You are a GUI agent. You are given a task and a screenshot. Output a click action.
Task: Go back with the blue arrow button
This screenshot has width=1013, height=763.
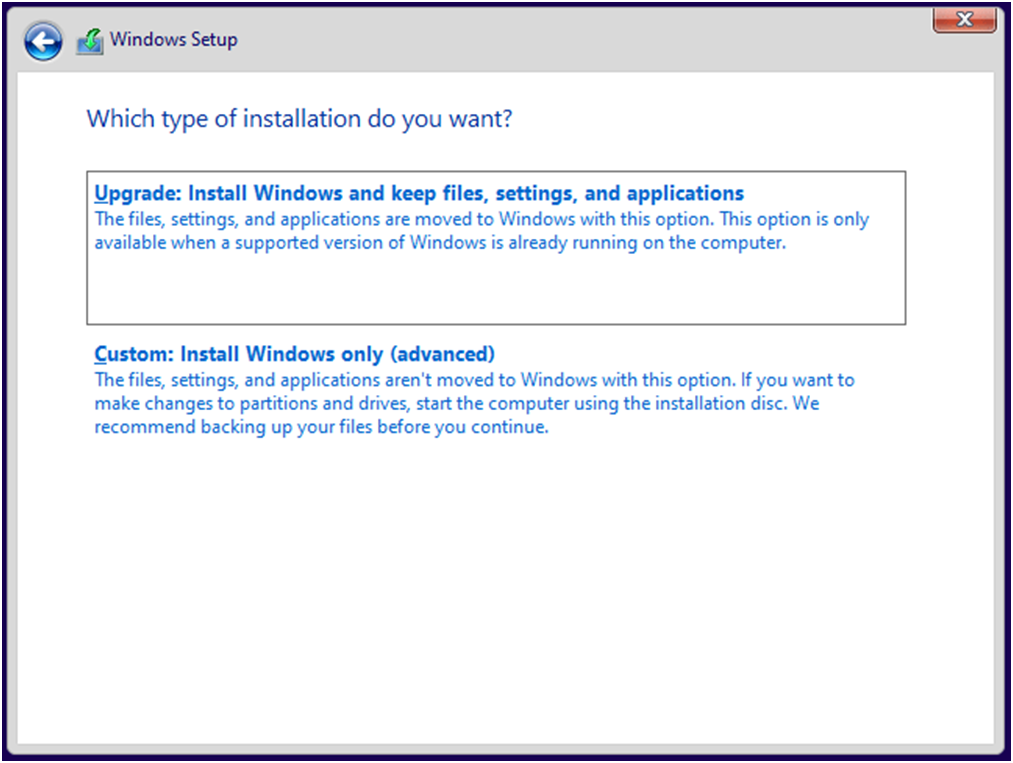(43, 41)
